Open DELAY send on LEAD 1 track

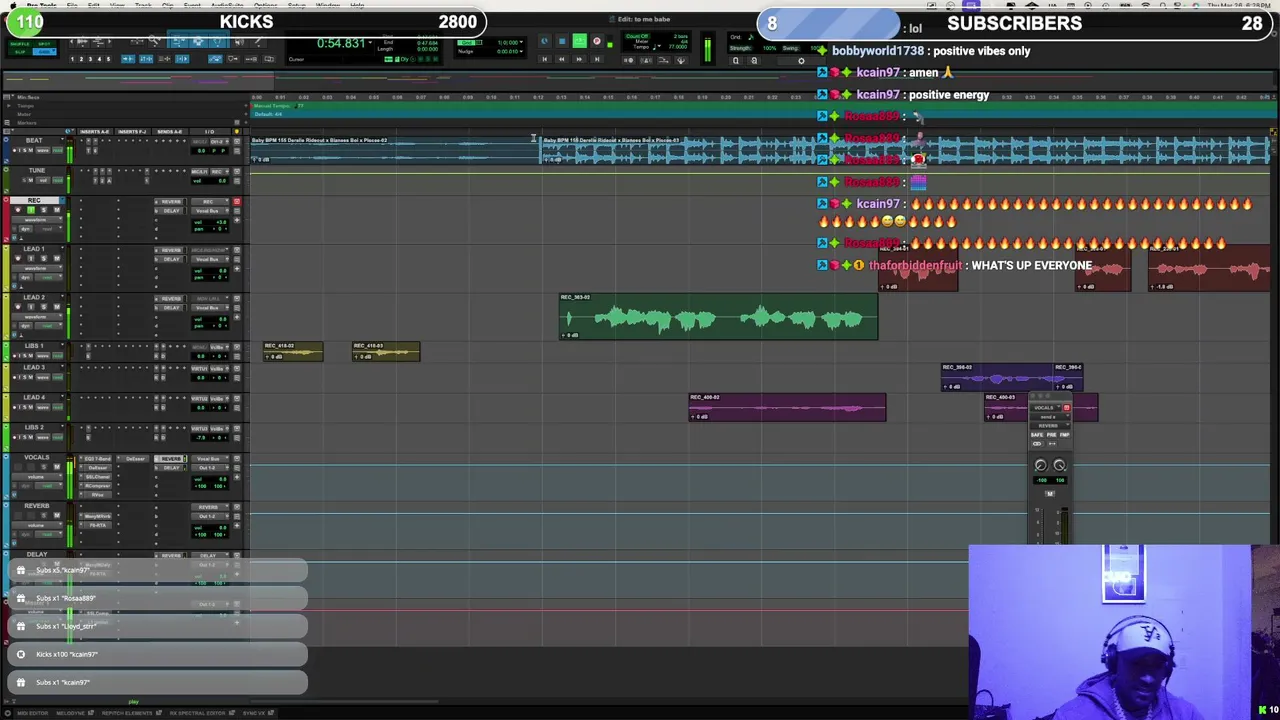(170, 260)
